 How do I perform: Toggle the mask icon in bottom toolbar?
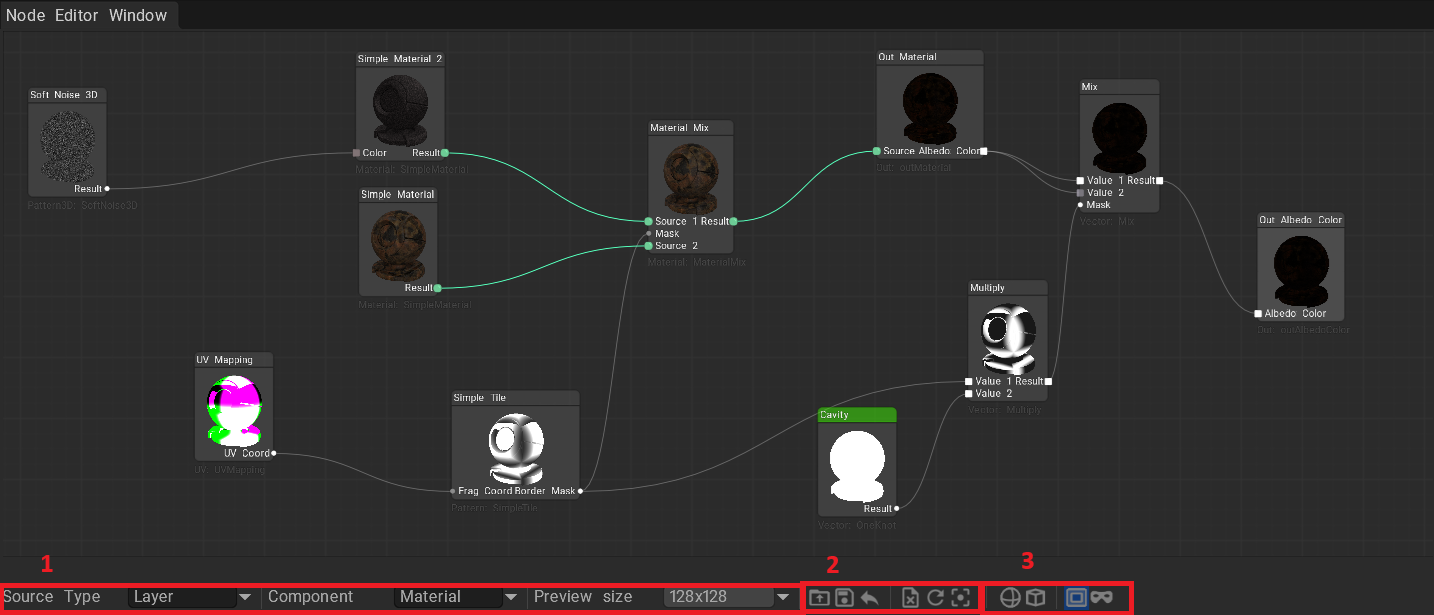1102,597
